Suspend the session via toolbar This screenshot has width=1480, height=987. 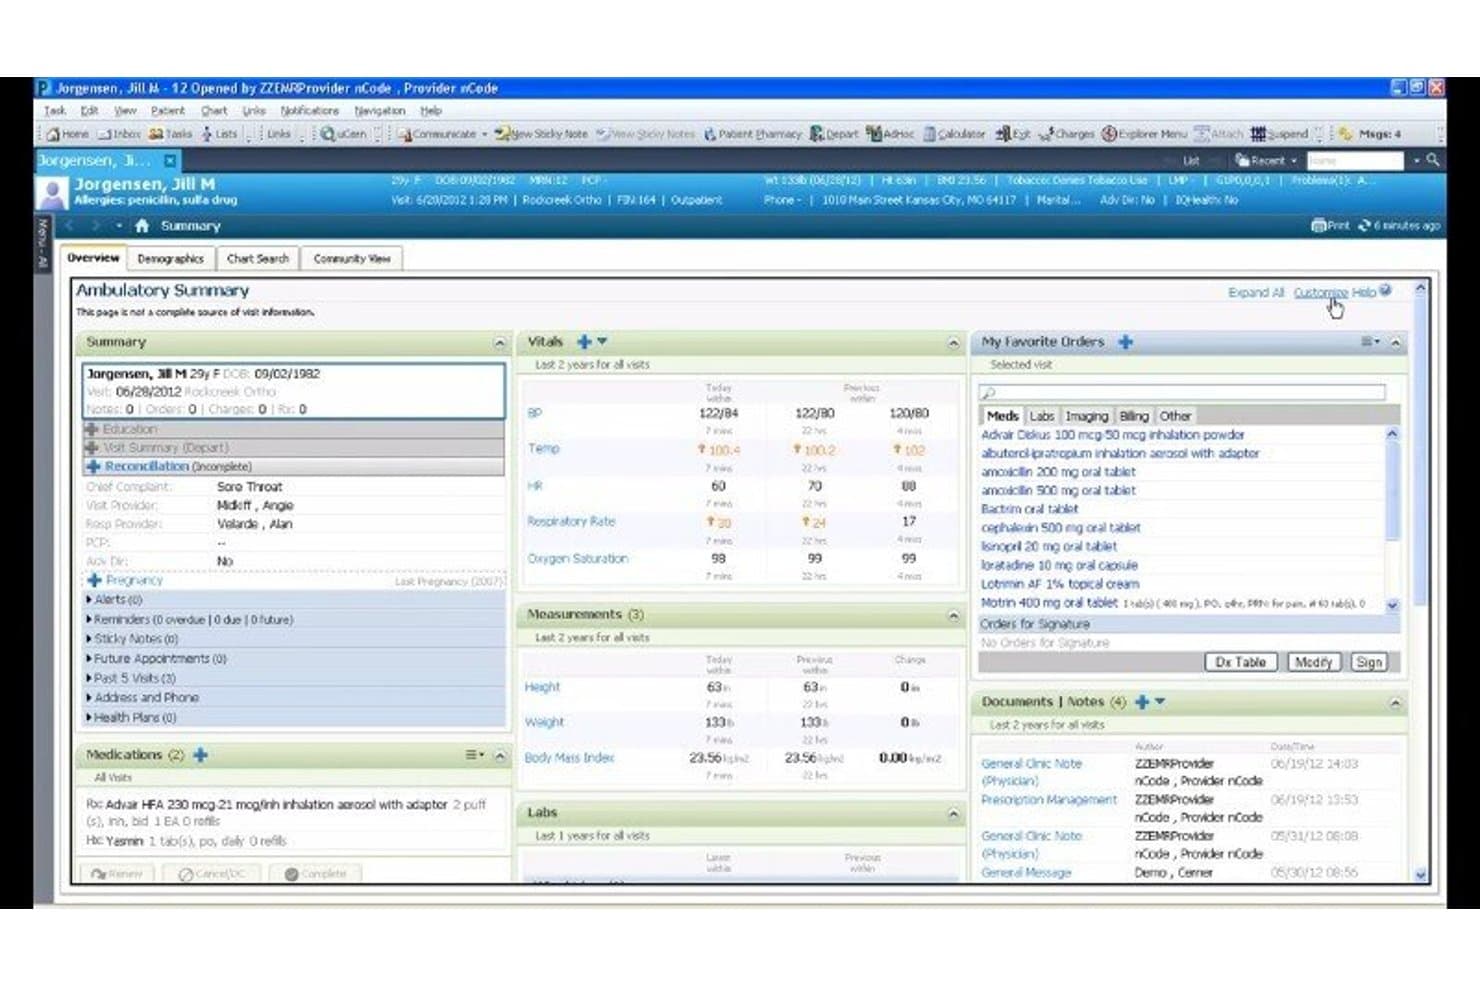tap(1279, 134)
